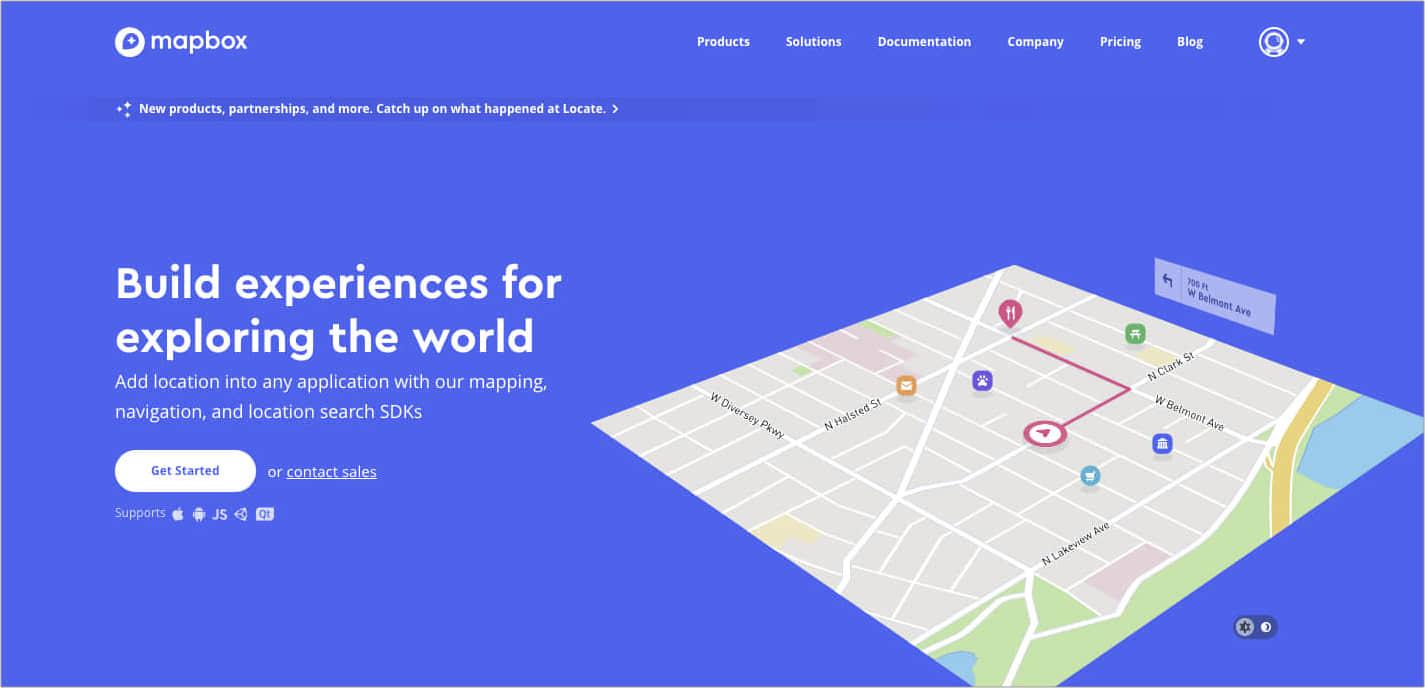Expand the Products menu
Screen dimensions: 1425x688
tap(723, 41)
